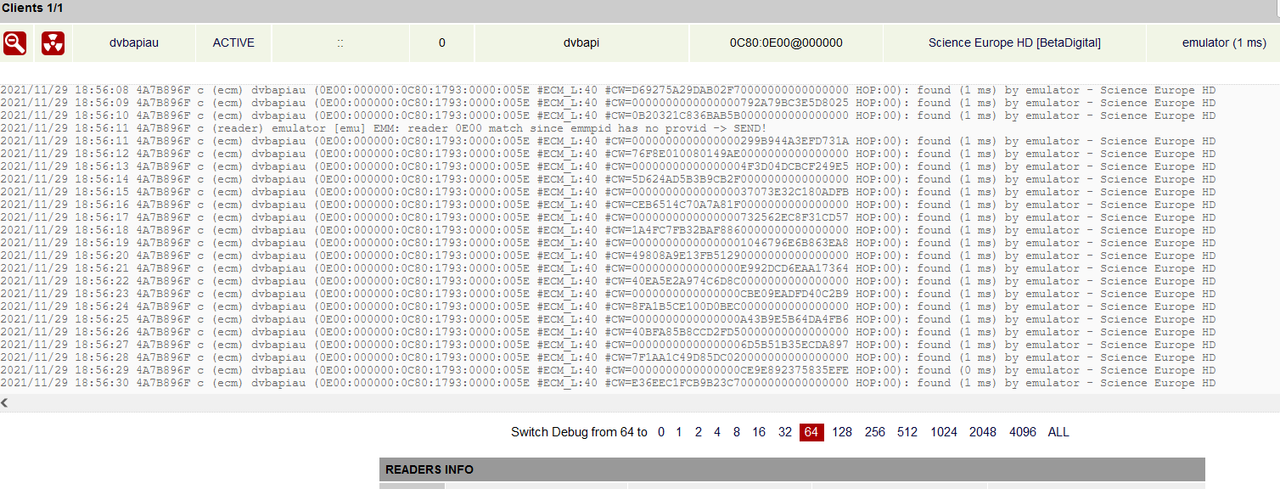Click the dvbapi protocol cell
Screen dimensions: 1280x489
(583, 43)
